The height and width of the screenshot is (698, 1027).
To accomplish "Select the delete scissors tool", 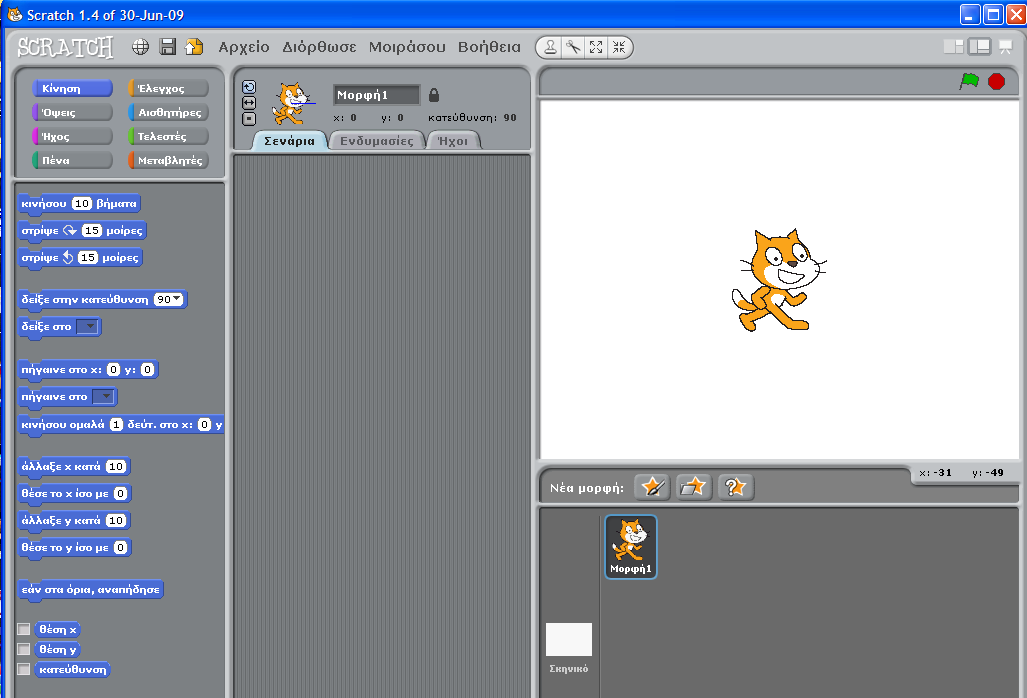I will coord(573,47).
